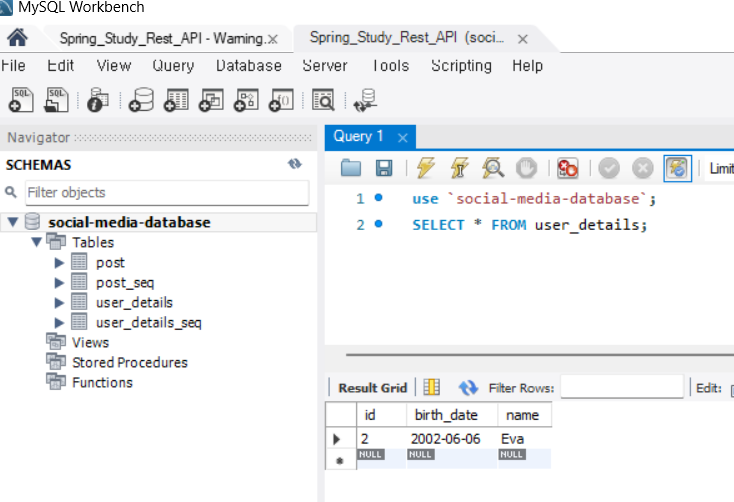Commit the current transaction
Screen dimensions: 734x502
pos(609,168)
